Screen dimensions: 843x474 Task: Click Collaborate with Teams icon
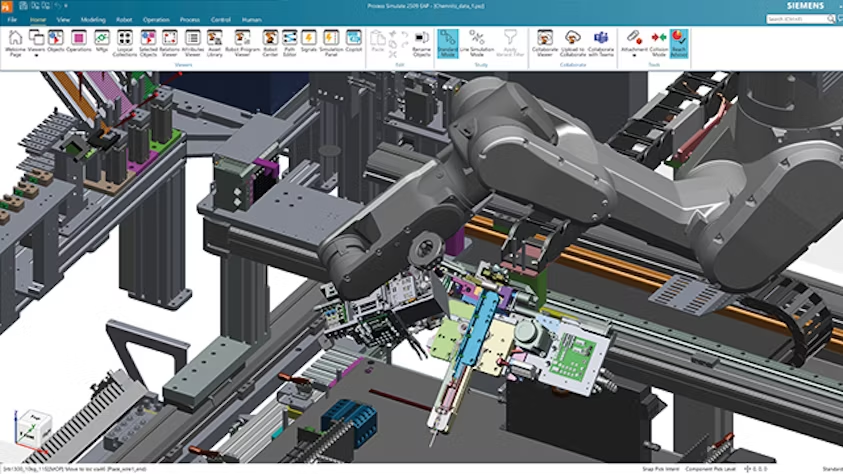click(601, 41)
